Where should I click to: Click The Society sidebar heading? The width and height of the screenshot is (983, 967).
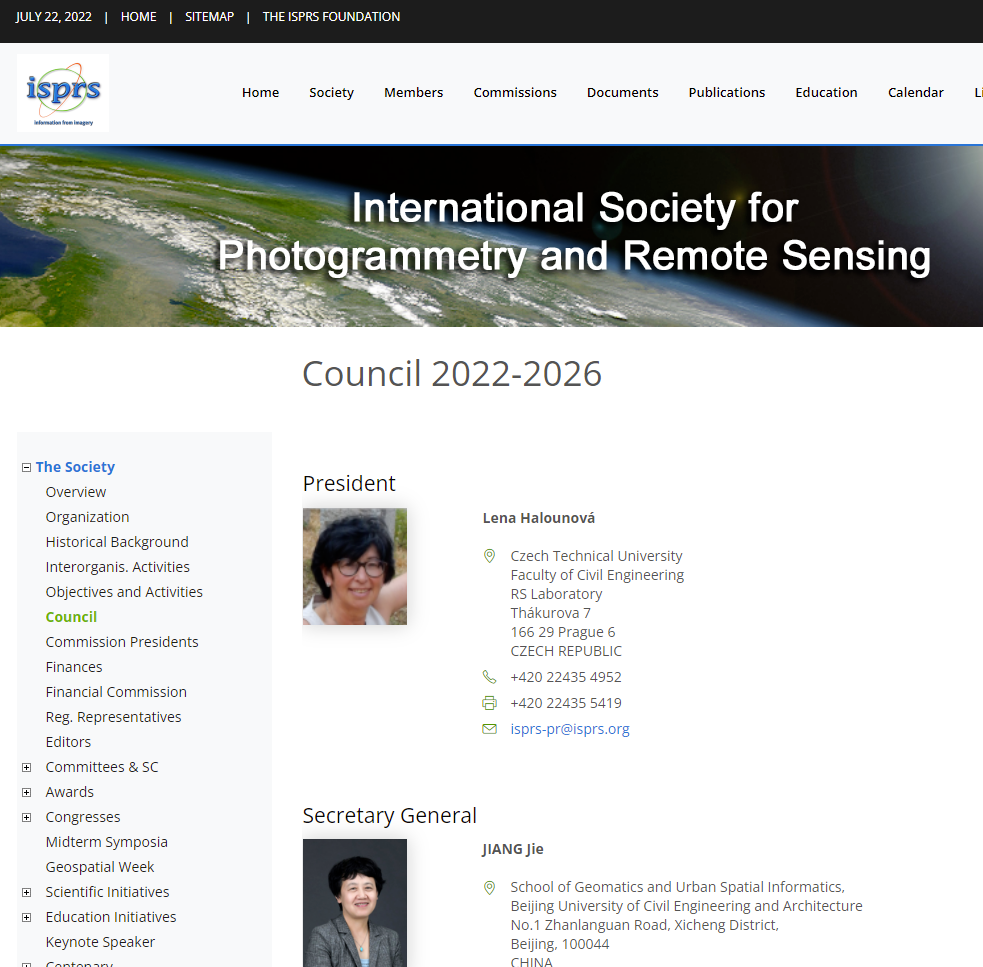tap(75, 467)
